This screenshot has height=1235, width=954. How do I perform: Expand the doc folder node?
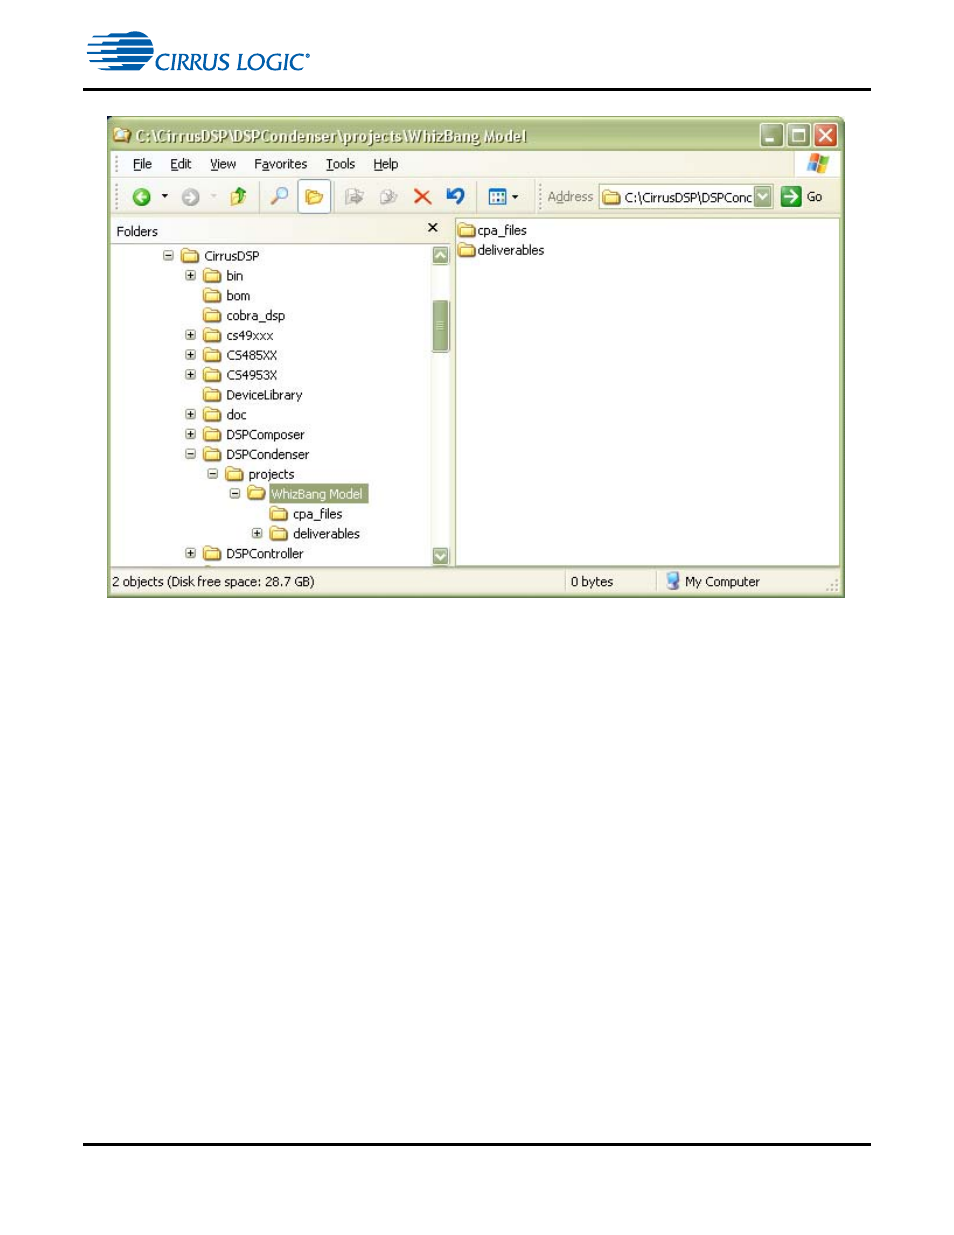click(x=190, y=414)
